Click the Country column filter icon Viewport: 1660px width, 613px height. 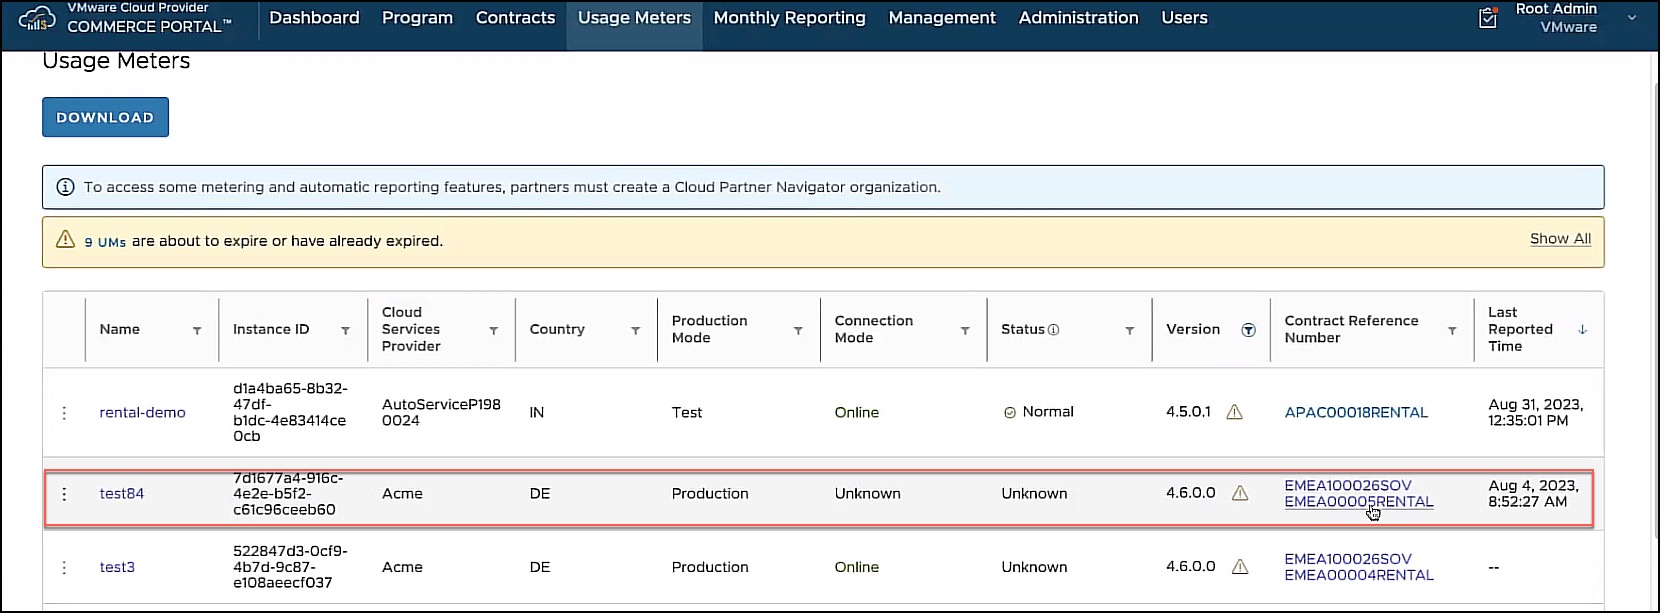[635, 331]
